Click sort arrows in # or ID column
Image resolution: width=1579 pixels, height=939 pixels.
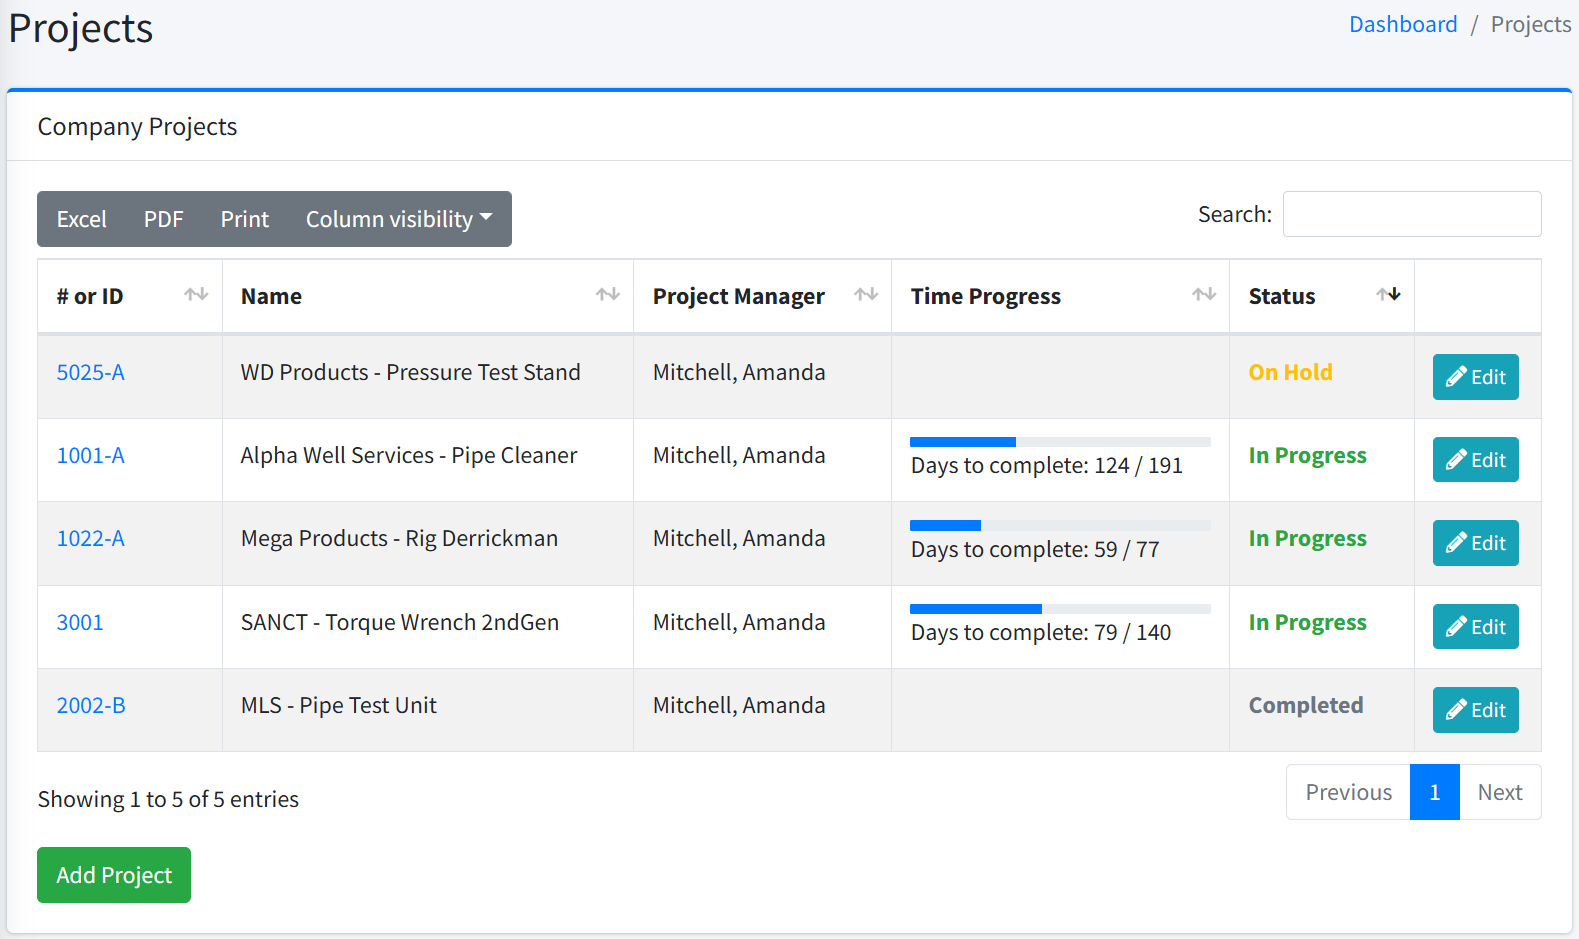tap(196, 295)
